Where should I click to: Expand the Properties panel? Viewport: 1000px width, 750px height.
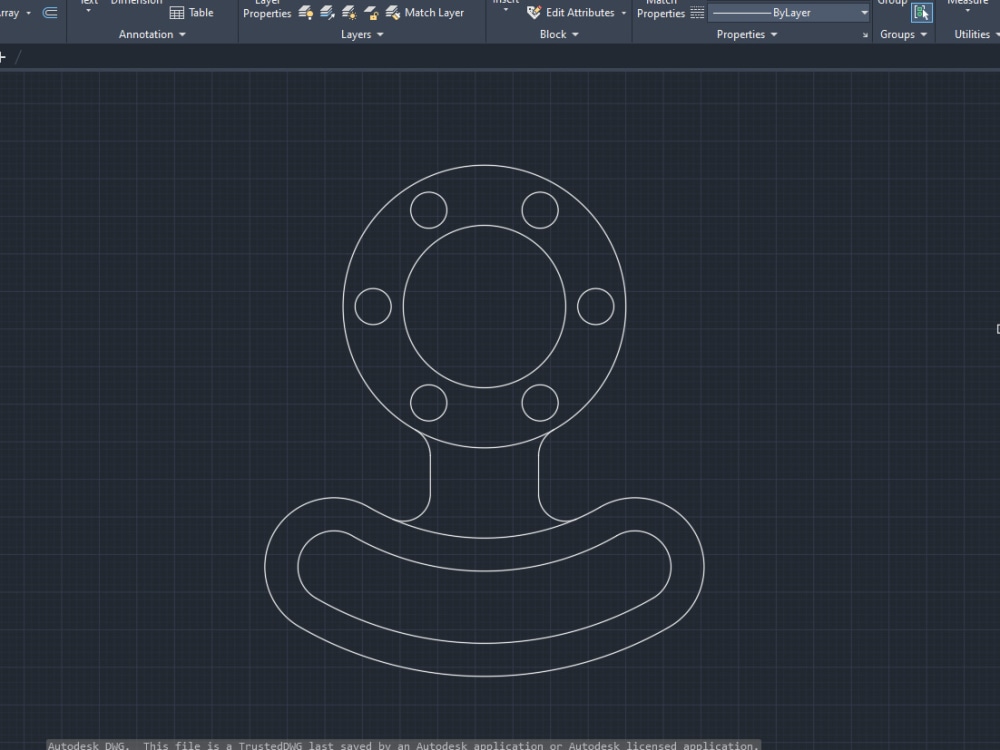(x=746, y=34)
